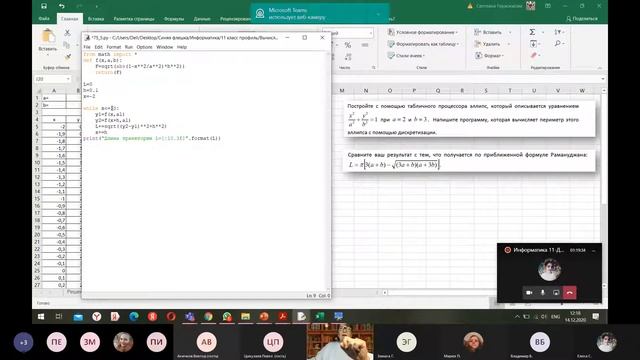The height and width of the screenshot is (360, 640).
Task: Click the Clear eraser icon in Editing group
Action: 533,55
